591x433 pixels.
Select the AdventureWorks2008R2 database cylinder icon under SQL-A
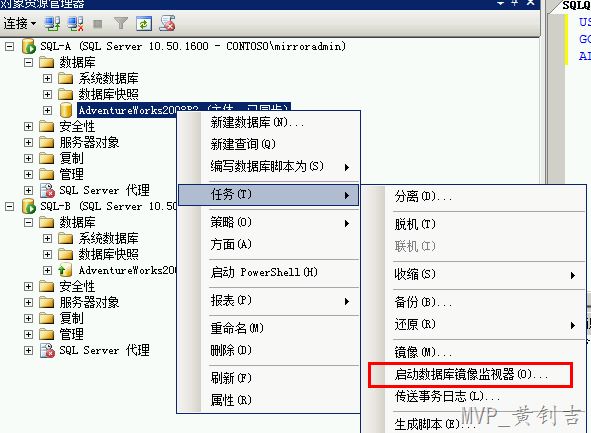(66, 110)
